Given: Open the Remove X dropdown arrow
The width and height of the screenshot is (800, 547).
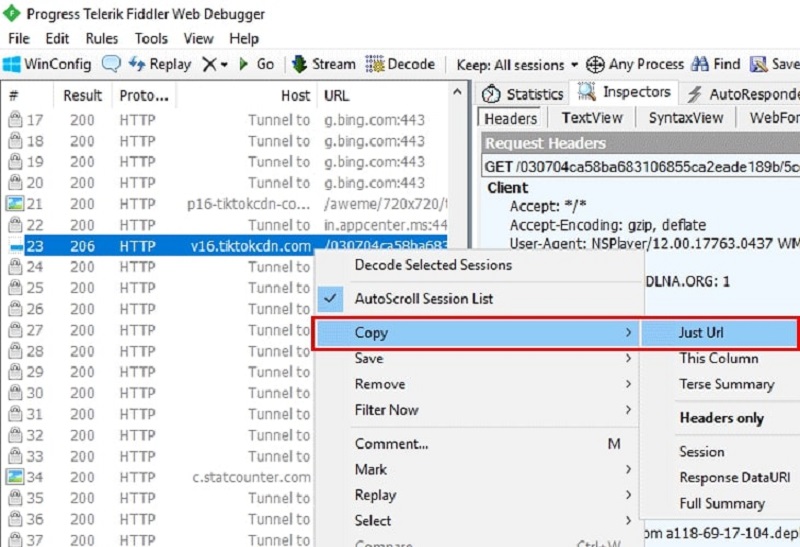Looking at the screenshot, I should 224,65.
